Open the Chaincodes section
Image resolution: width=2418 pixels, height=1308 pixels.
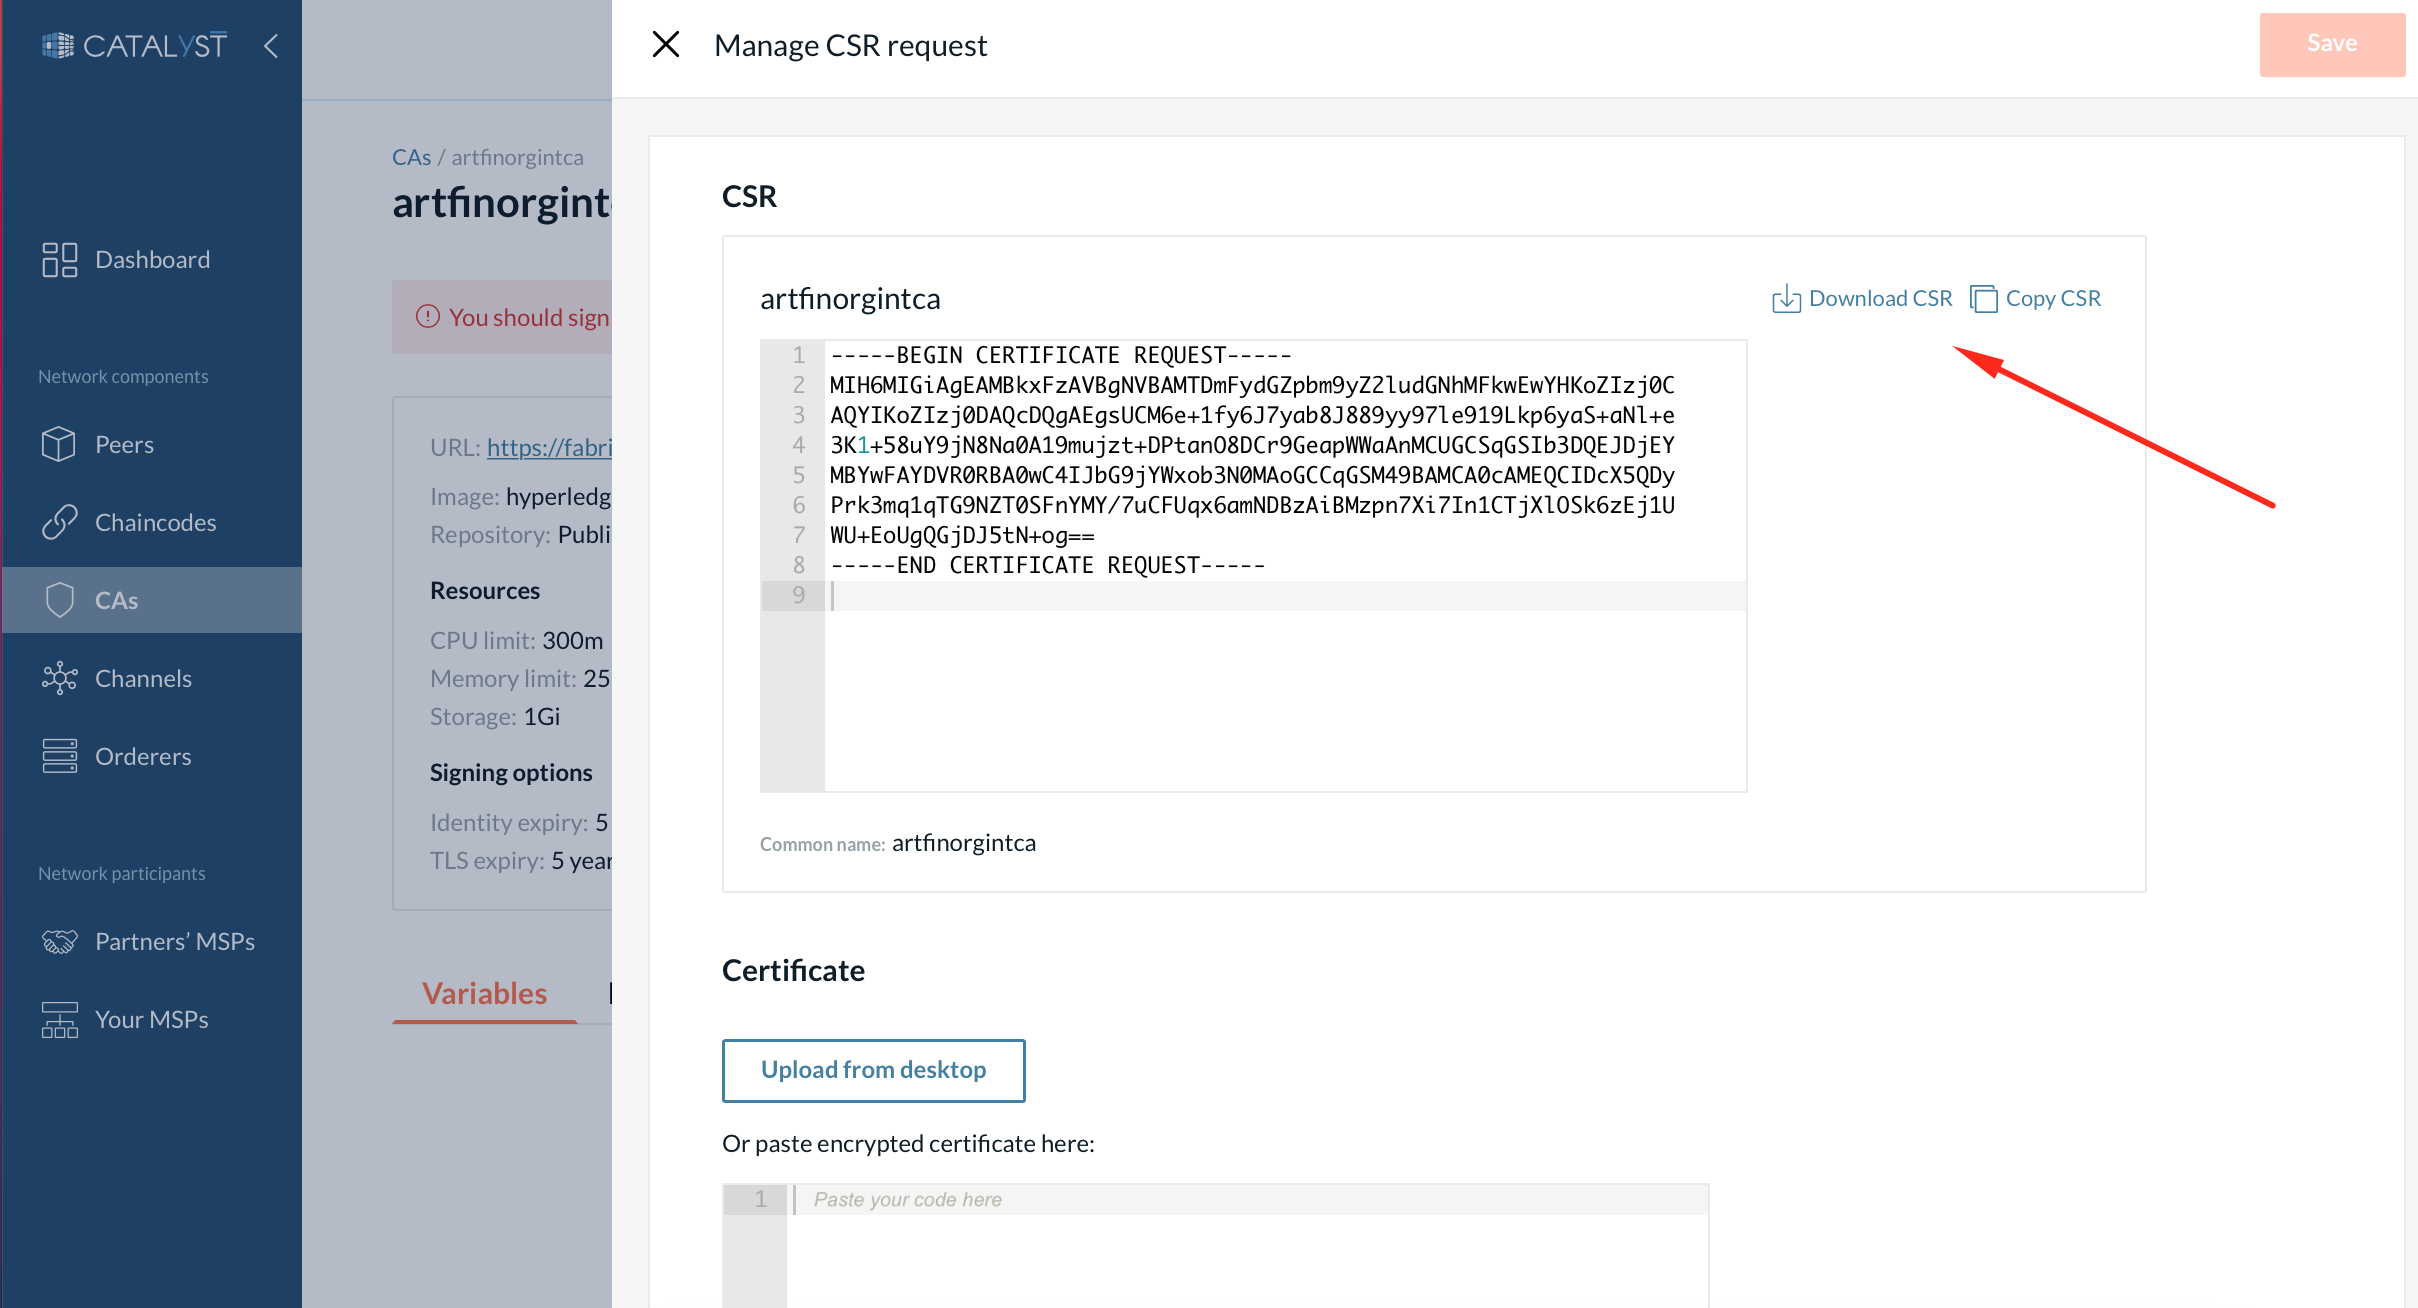click(x=155, y=521)
